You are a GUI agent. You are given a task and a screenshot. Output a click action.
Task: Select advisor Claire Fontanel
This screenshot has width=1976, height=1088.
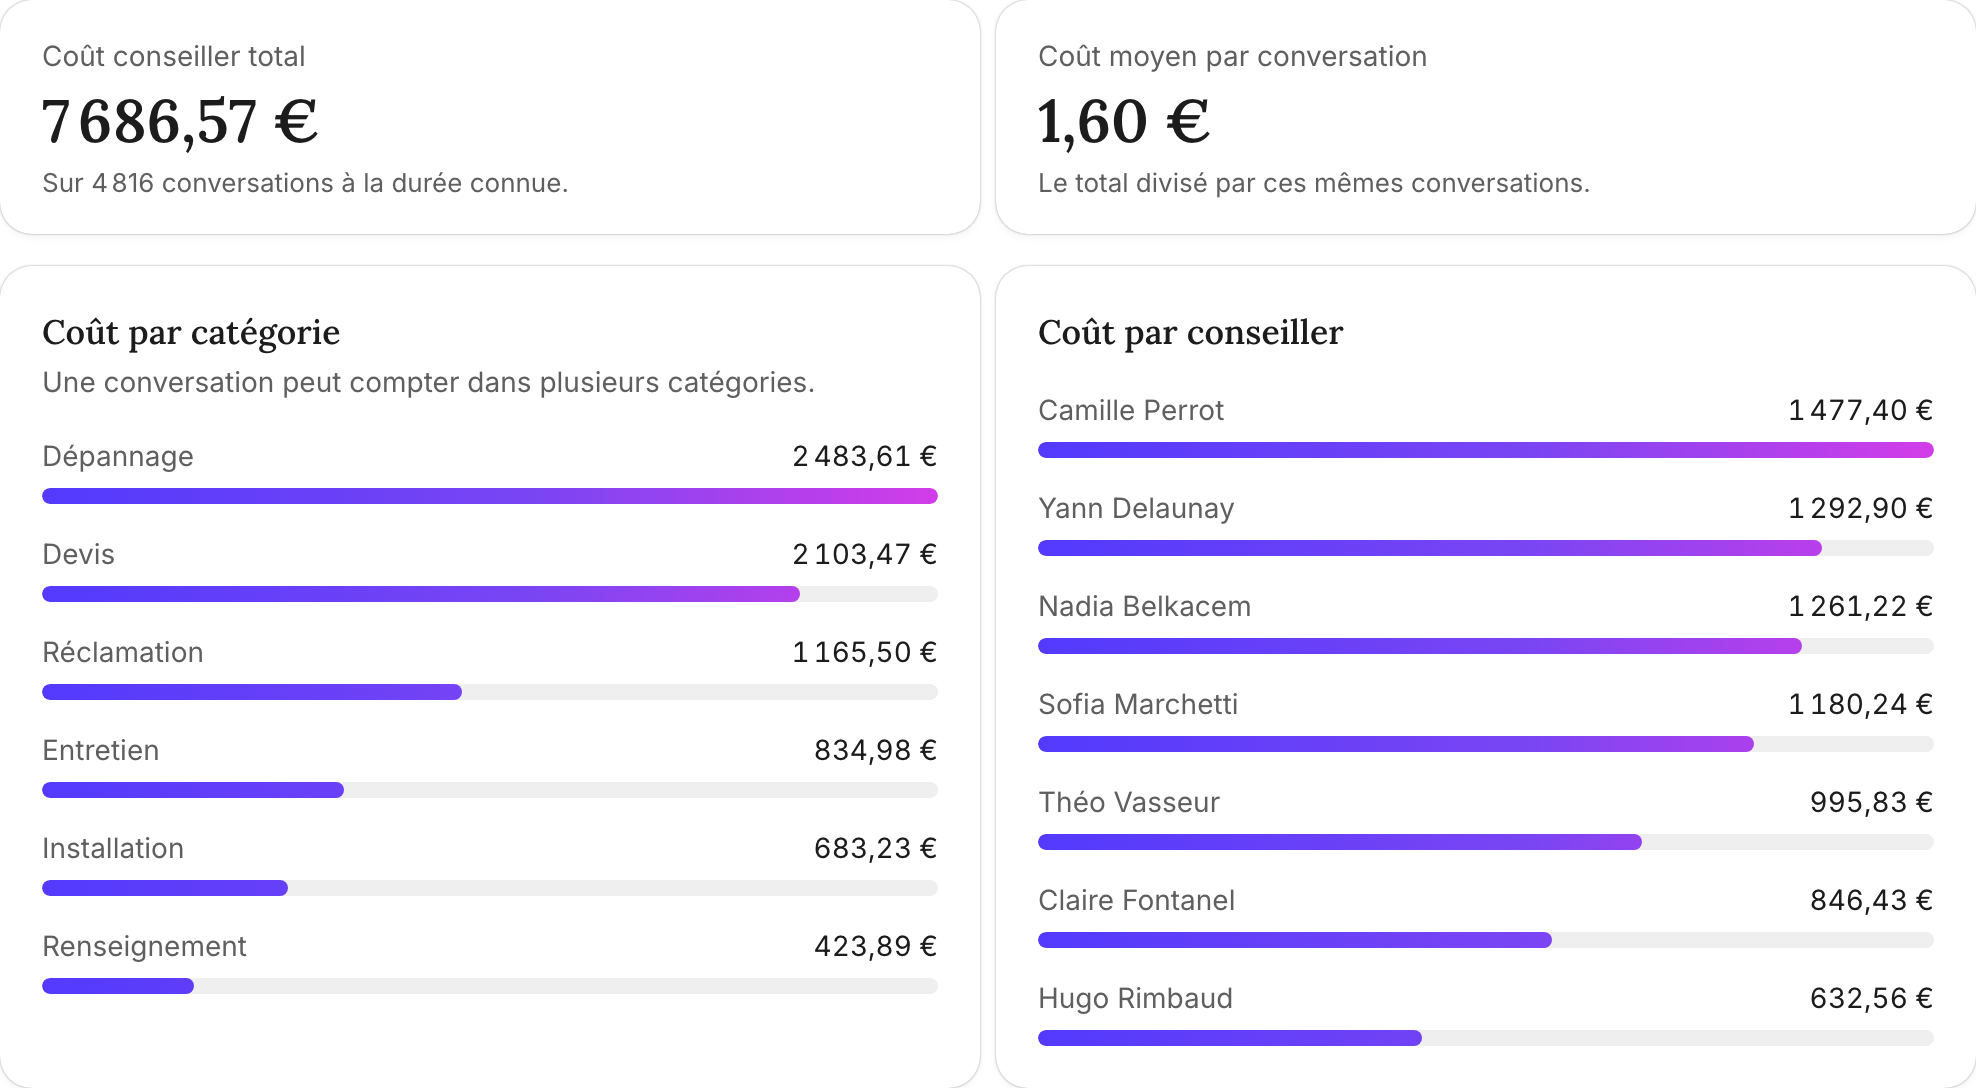point(1136,900)
